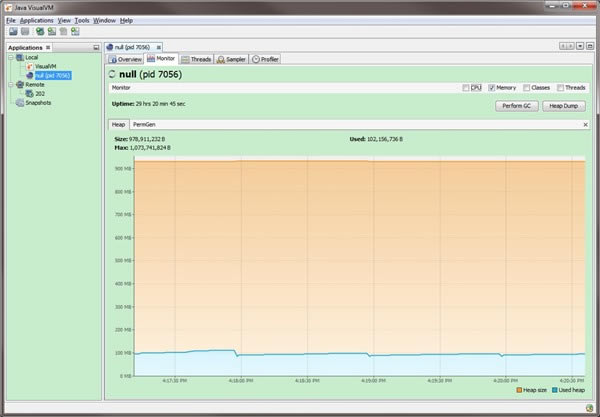
Task: Collapse the Remote tree node
Action: tap(11, 85)
